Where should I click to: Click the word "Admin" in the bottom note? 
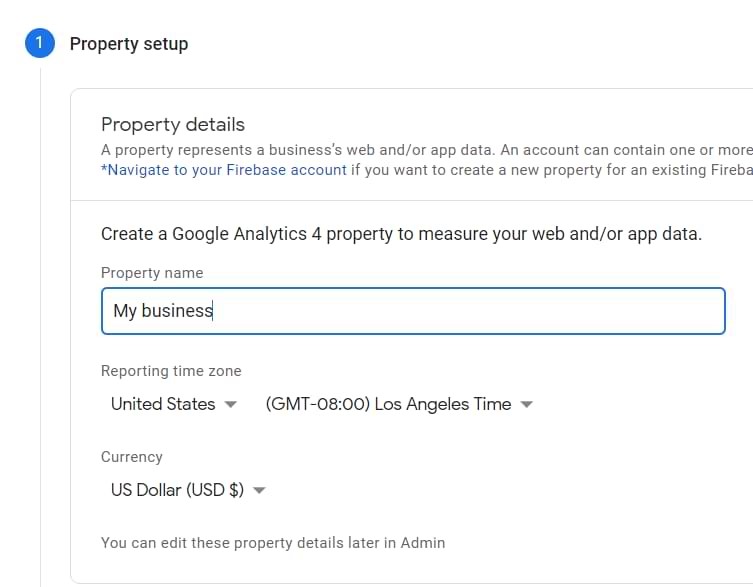pyautogui.click(x=423, y=543)
